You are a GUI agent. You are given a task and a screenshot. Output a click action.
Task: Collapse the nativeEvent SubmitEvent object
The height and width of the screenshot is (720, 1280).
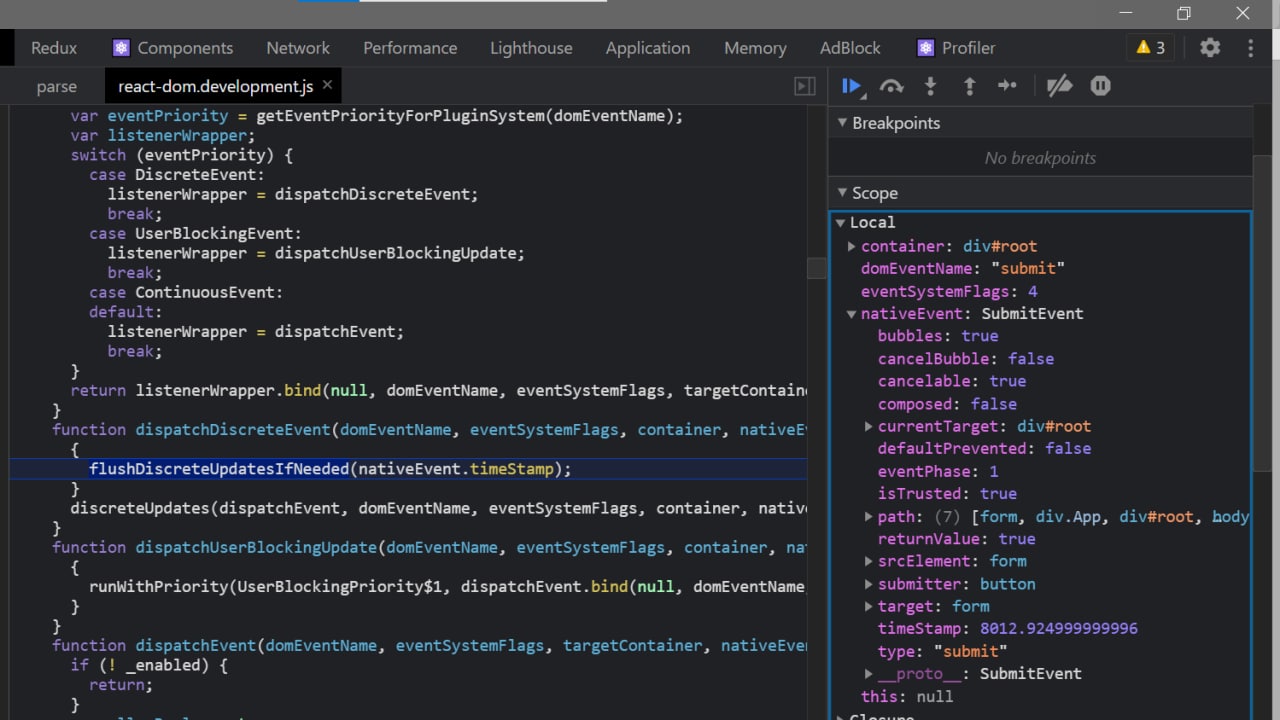[852, 314]
